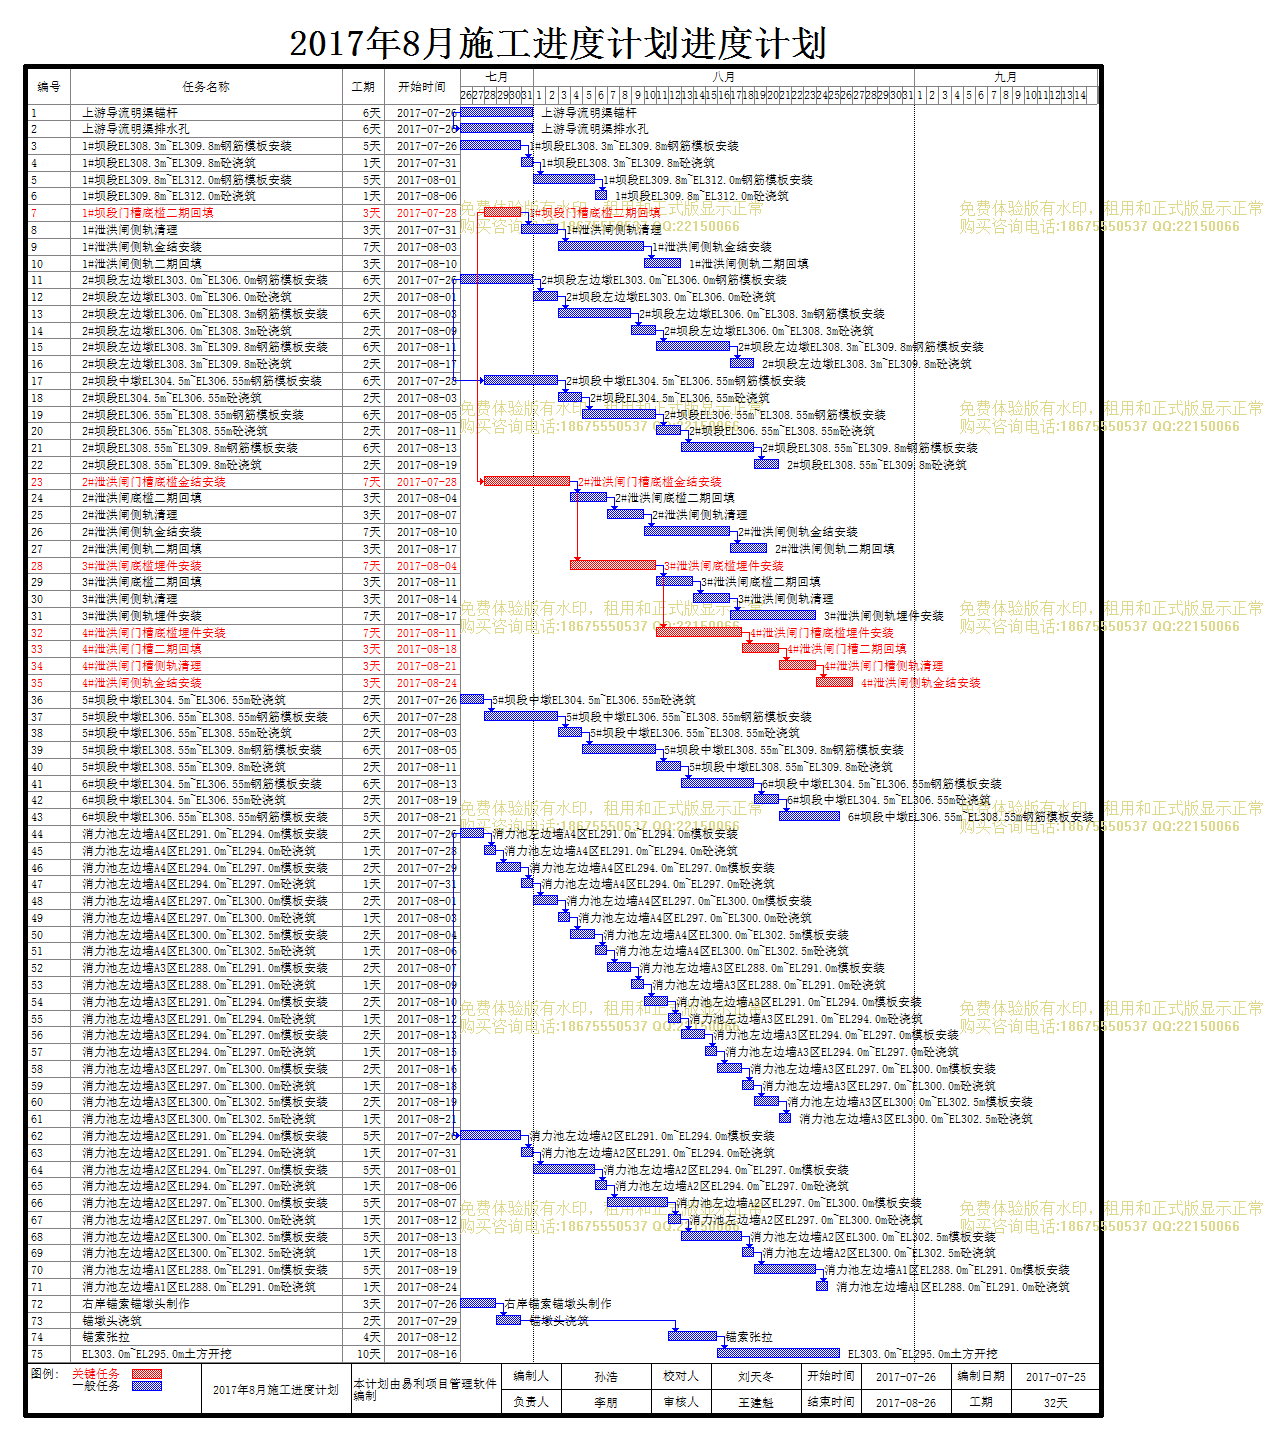Click footer text 2017年8月施工进度计划
1263x1439 pixels.
[x=276, y=1390]
